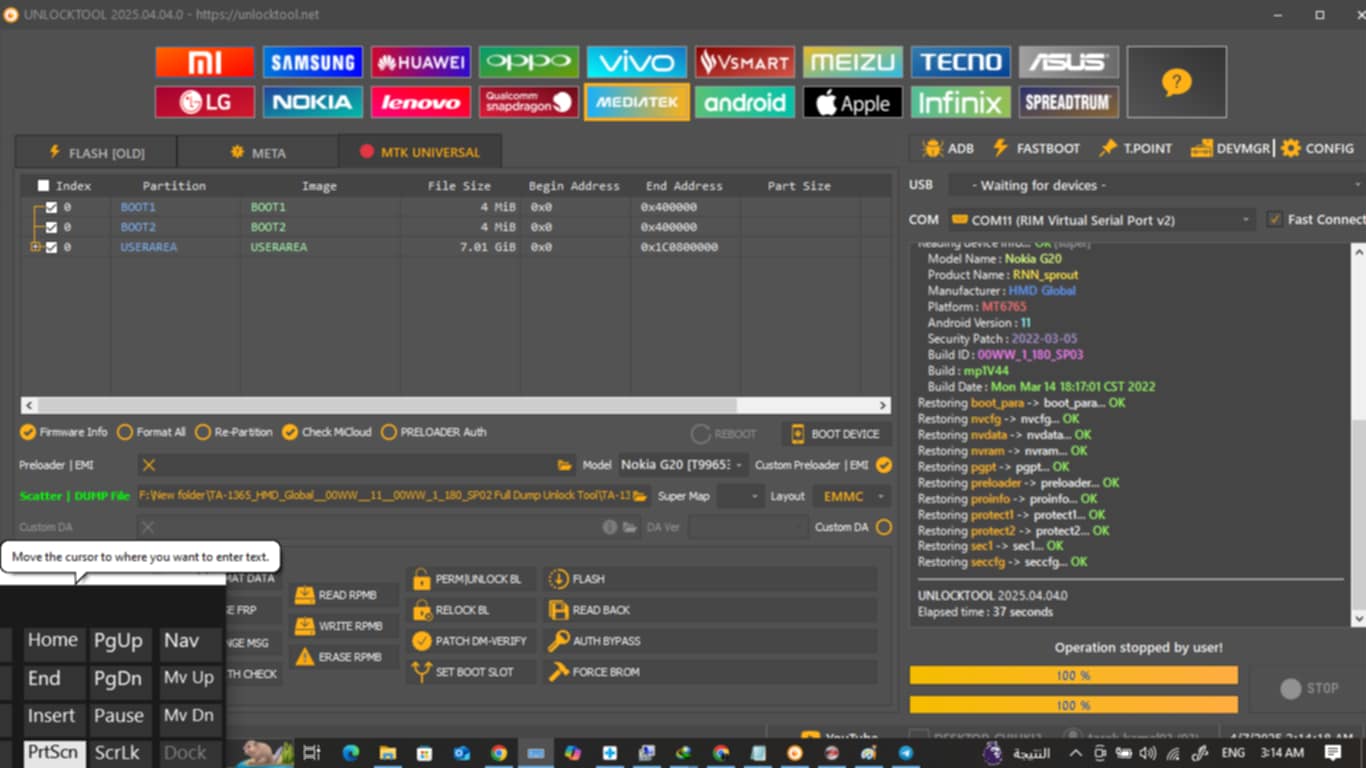Viewport: 1366px width, 768px height.
Task: Select the Xiaomi brand logo
Action: 204,62
